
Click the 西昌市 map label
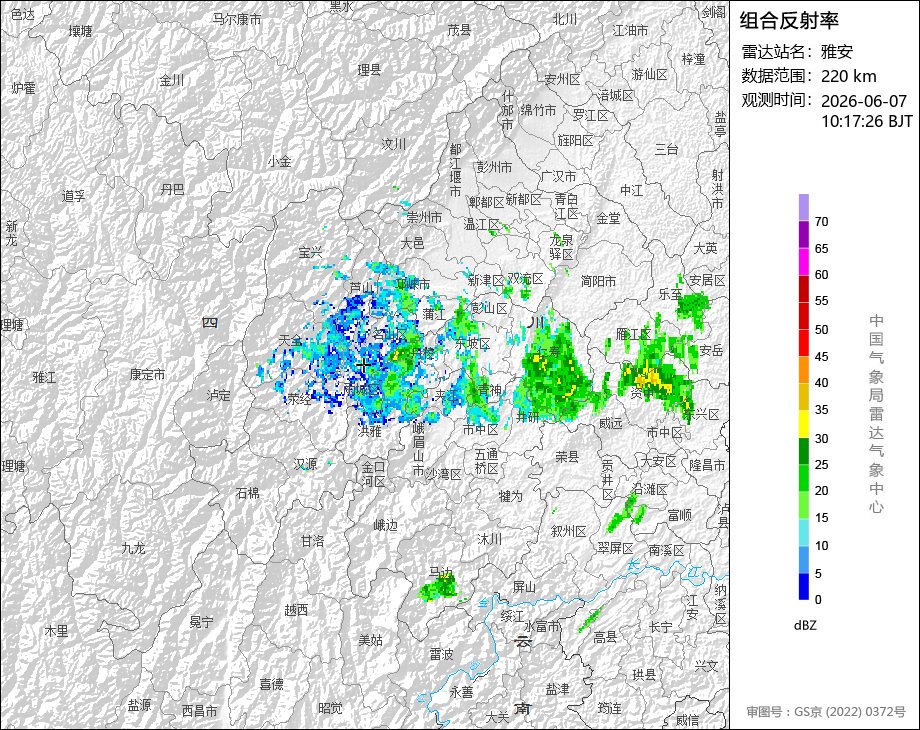(199, 711)
